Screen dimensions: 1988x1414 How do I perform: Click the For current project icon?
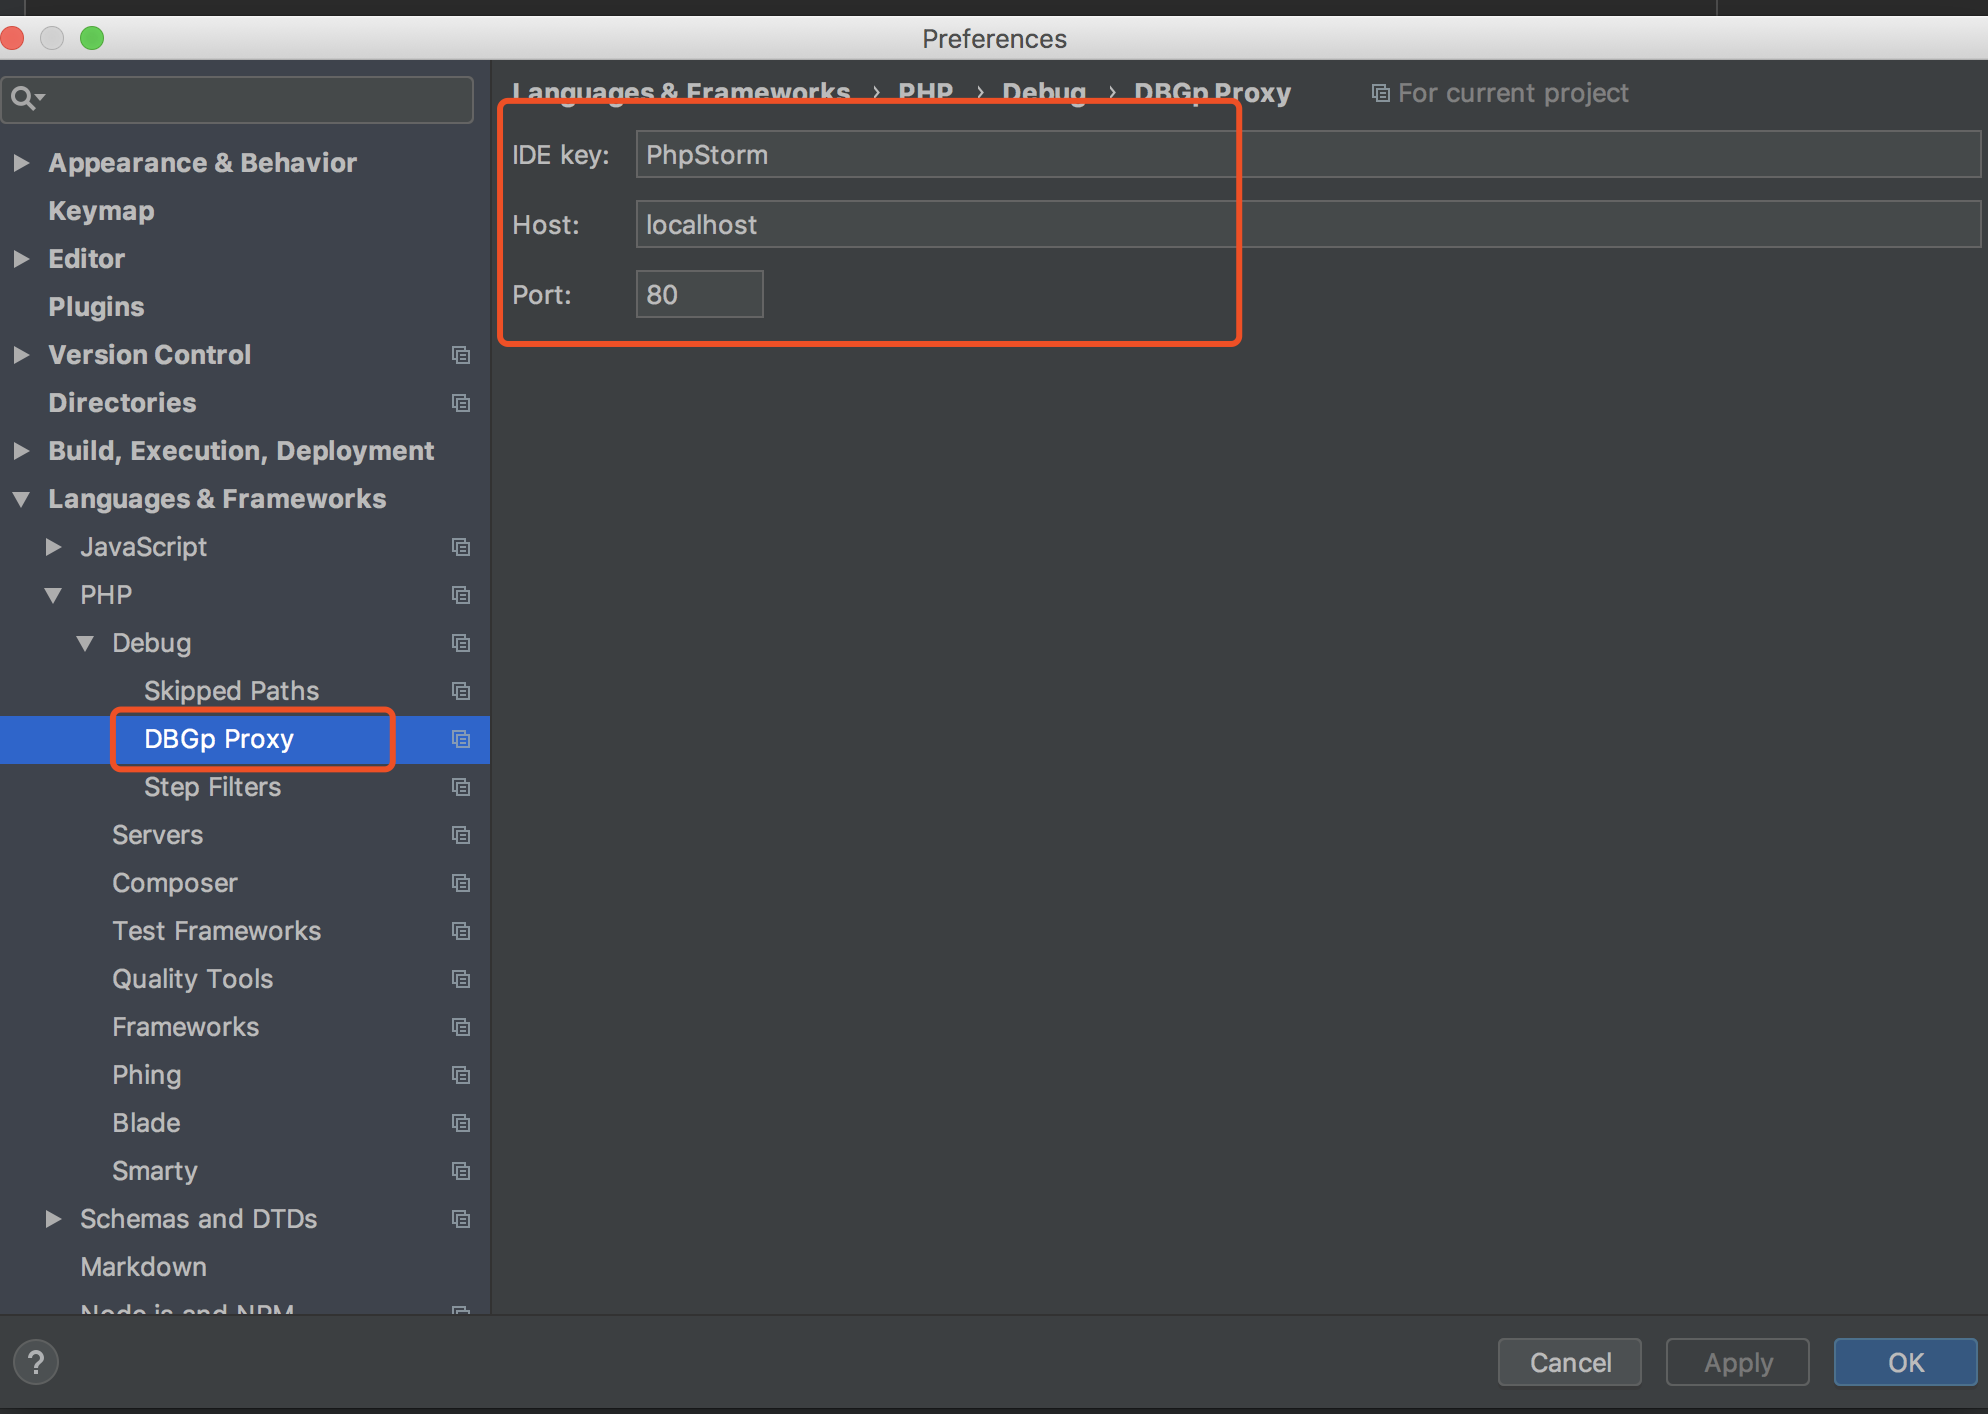tap(1380, 93)
